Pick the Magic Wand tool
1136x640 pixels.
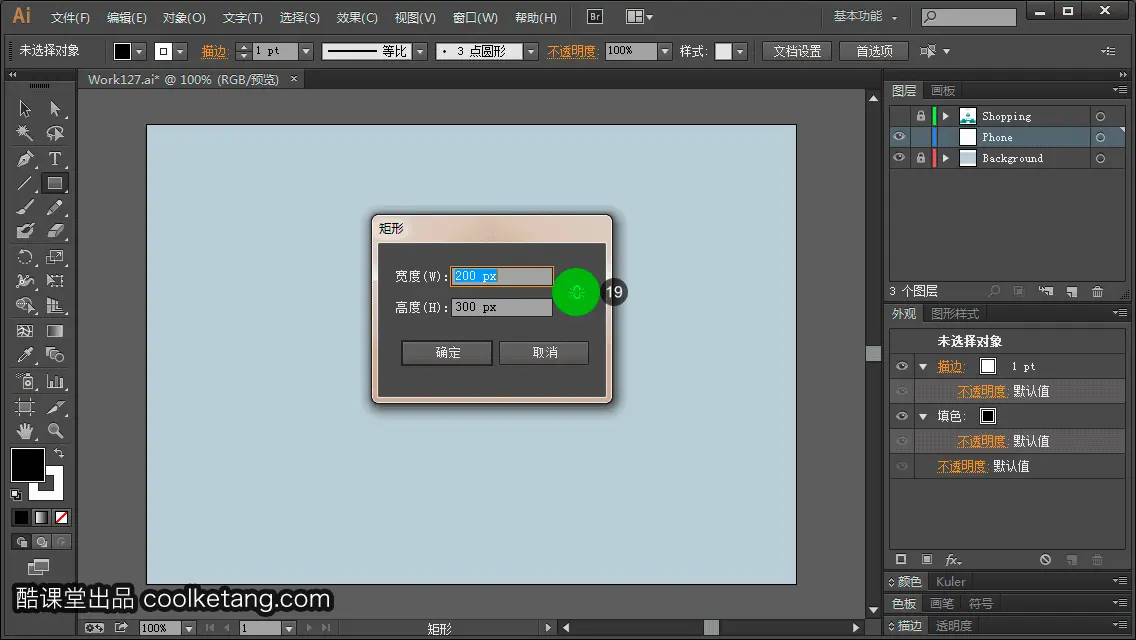tap(25, 133)
